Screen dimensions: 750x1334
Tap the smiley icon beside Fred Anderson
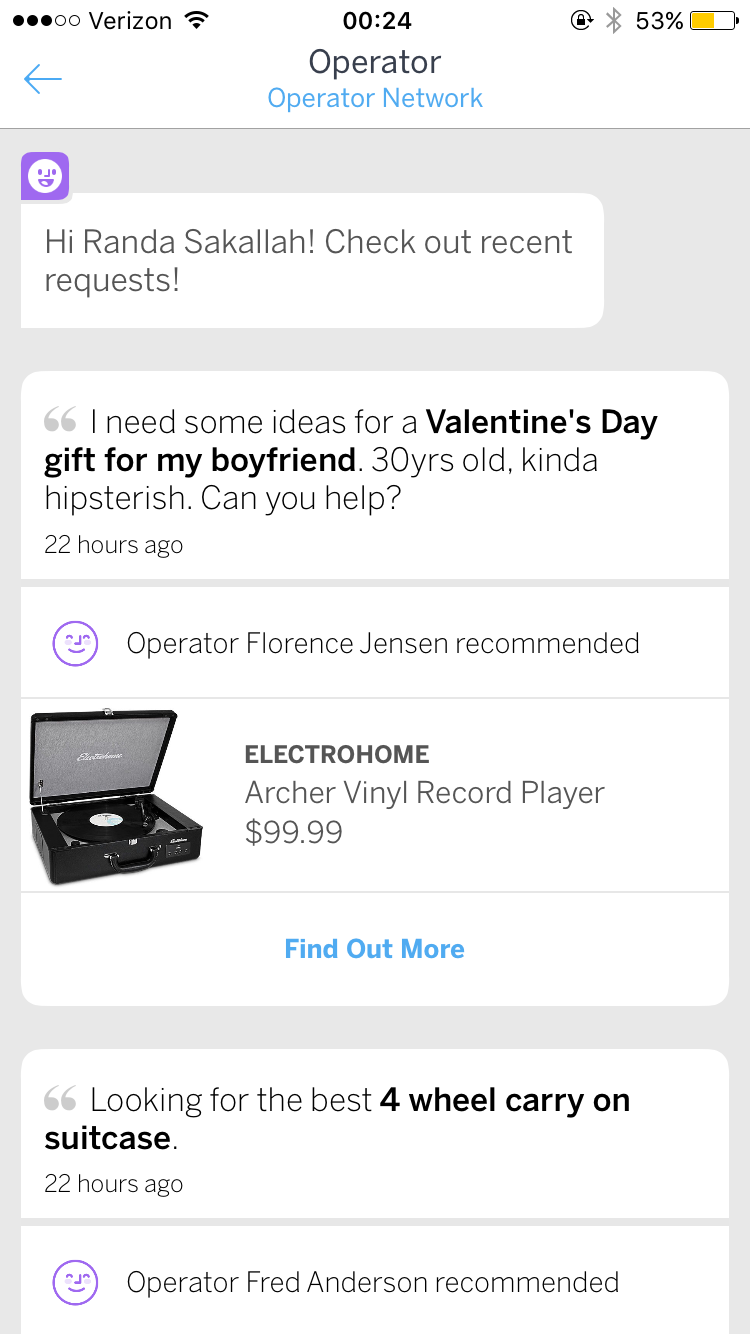pyautogui.click(x=75, y=1282)
